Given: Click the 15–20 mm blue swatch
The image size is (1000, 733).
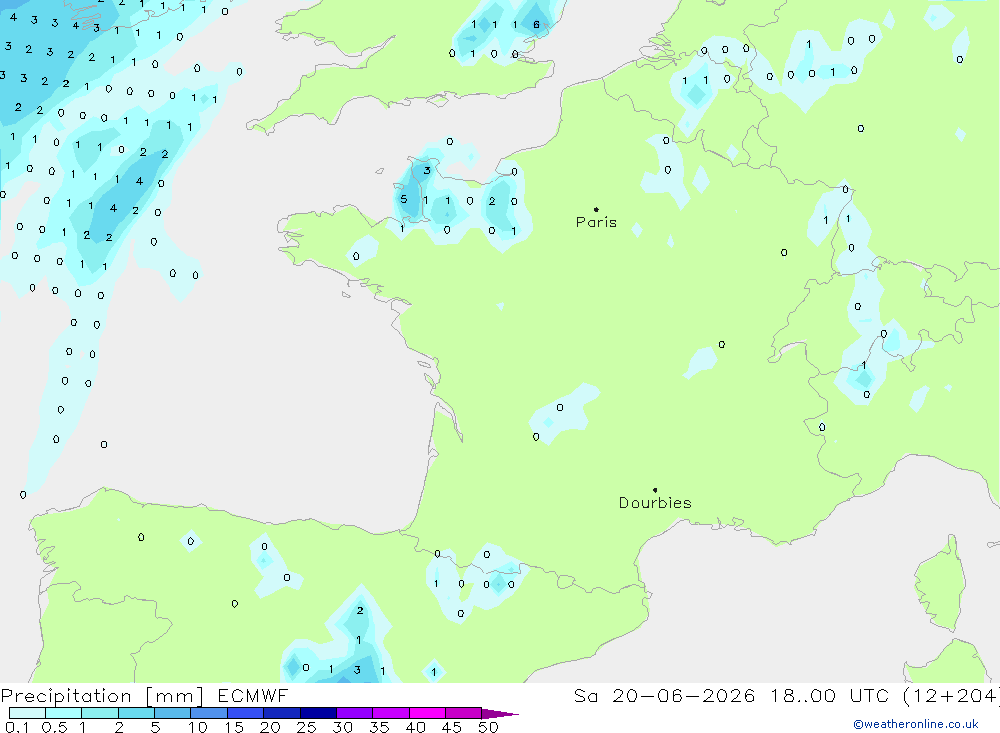Looking at the screenshot, I should tap(245, 713).
